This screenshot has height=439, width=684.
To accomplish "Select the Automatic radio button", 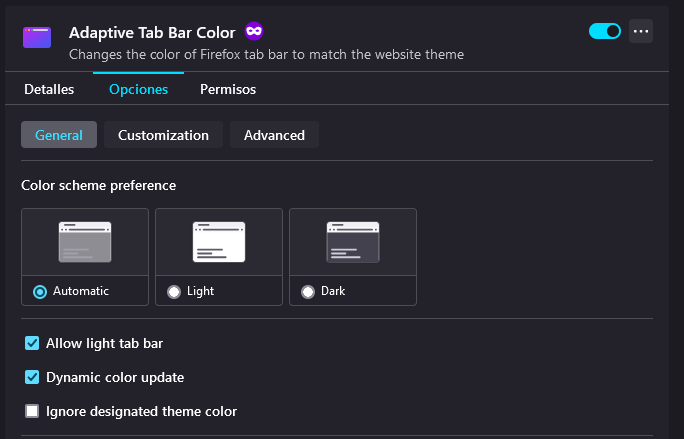I will coord(40,292).
